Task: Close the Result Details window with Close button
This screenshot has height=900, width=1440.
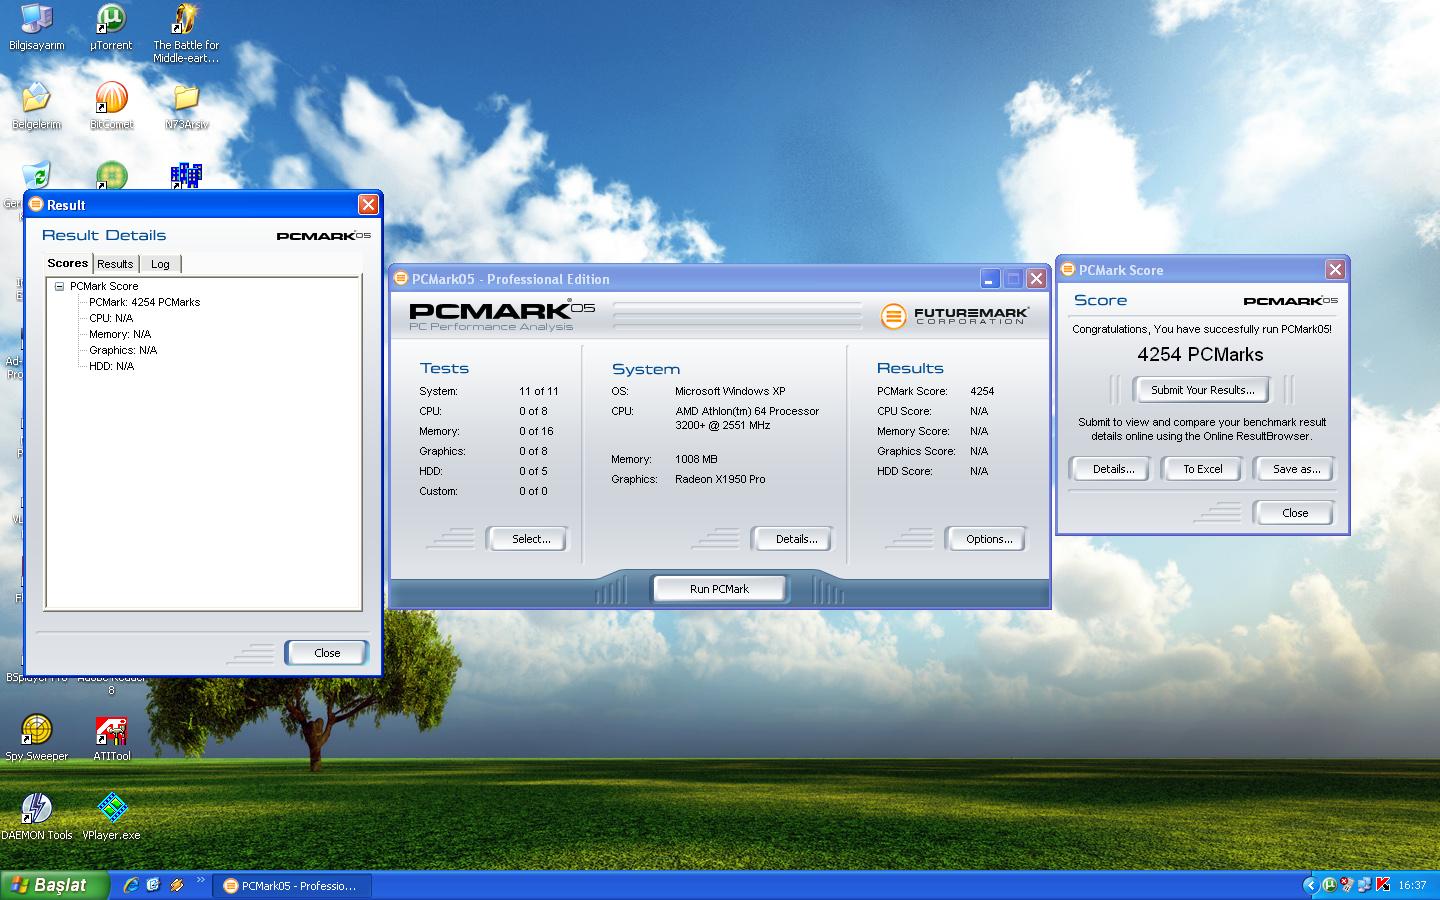Action: coord(327,653)
